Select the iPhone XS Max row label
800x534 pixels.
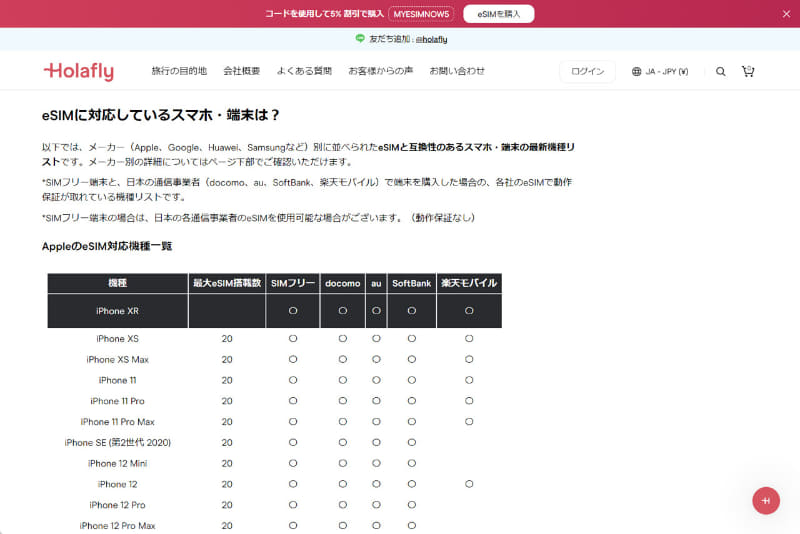click(117, 360)
